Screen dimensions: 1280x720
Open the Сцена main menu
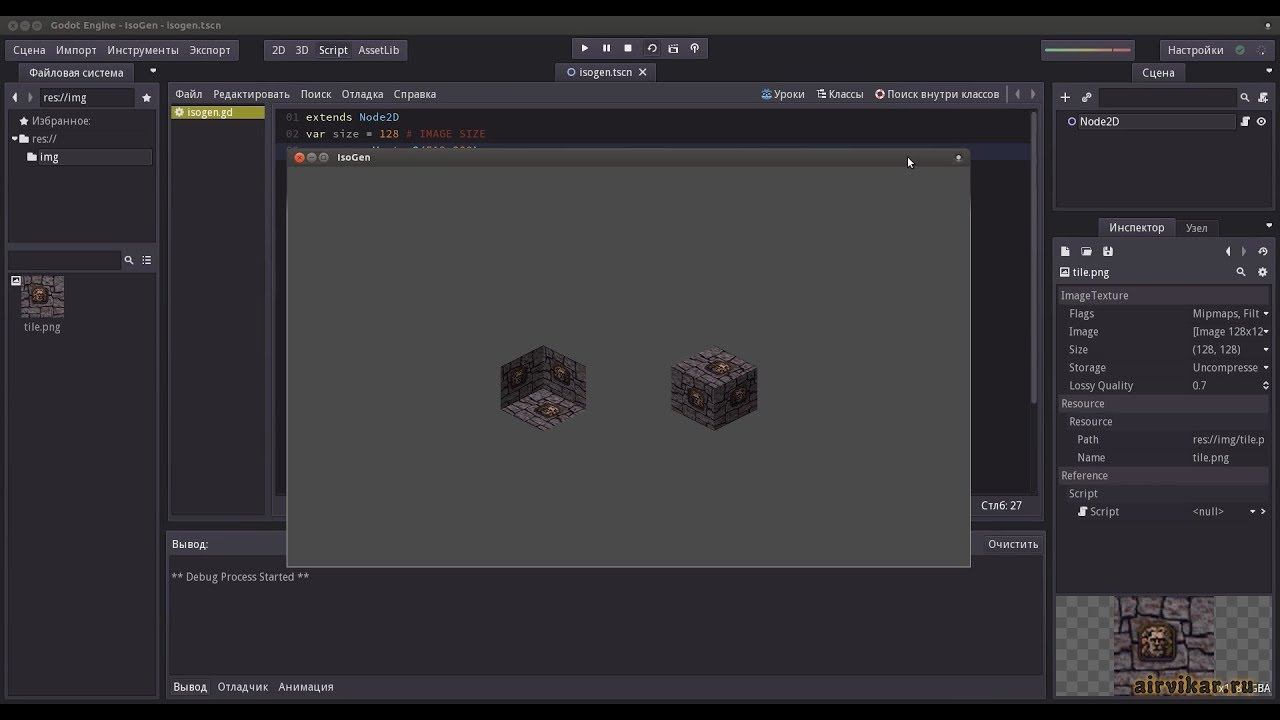click(x=29, y=50)
